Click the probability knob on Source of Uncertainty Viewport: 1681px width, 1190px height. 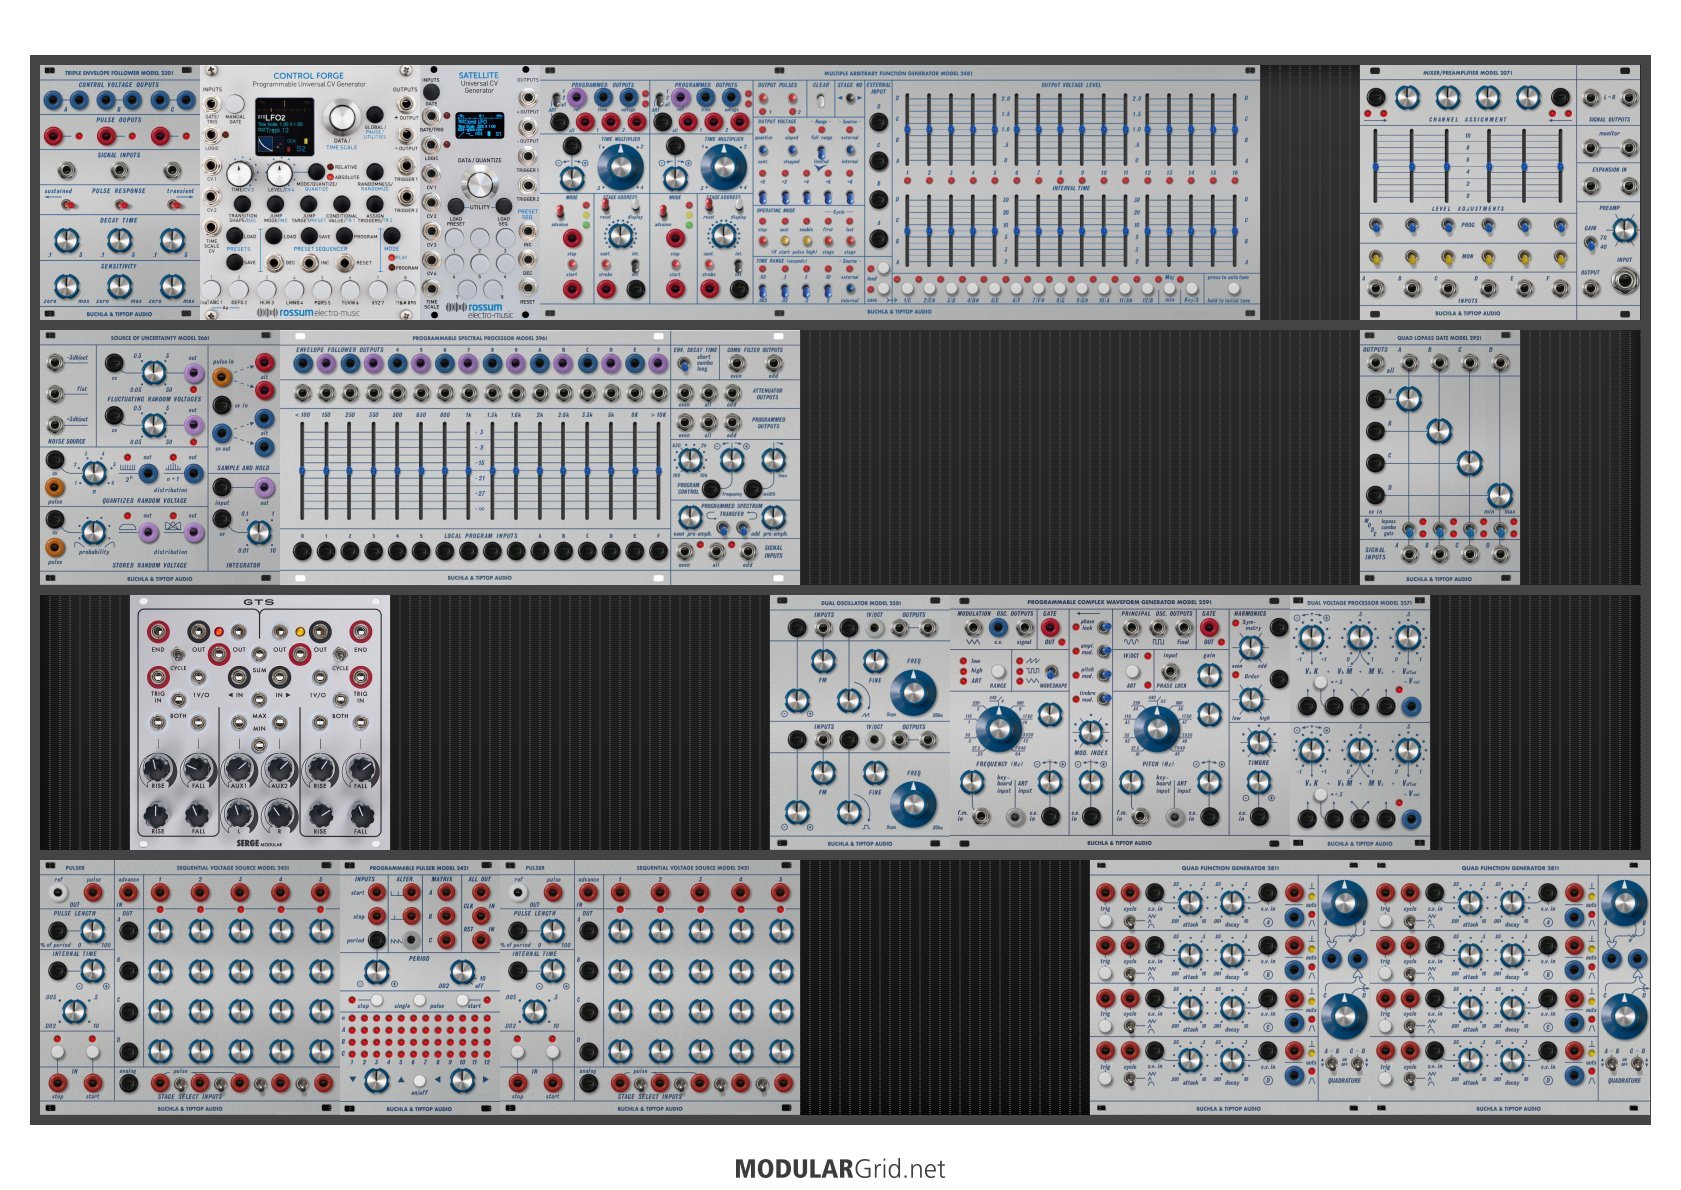[x=93, y=532]
